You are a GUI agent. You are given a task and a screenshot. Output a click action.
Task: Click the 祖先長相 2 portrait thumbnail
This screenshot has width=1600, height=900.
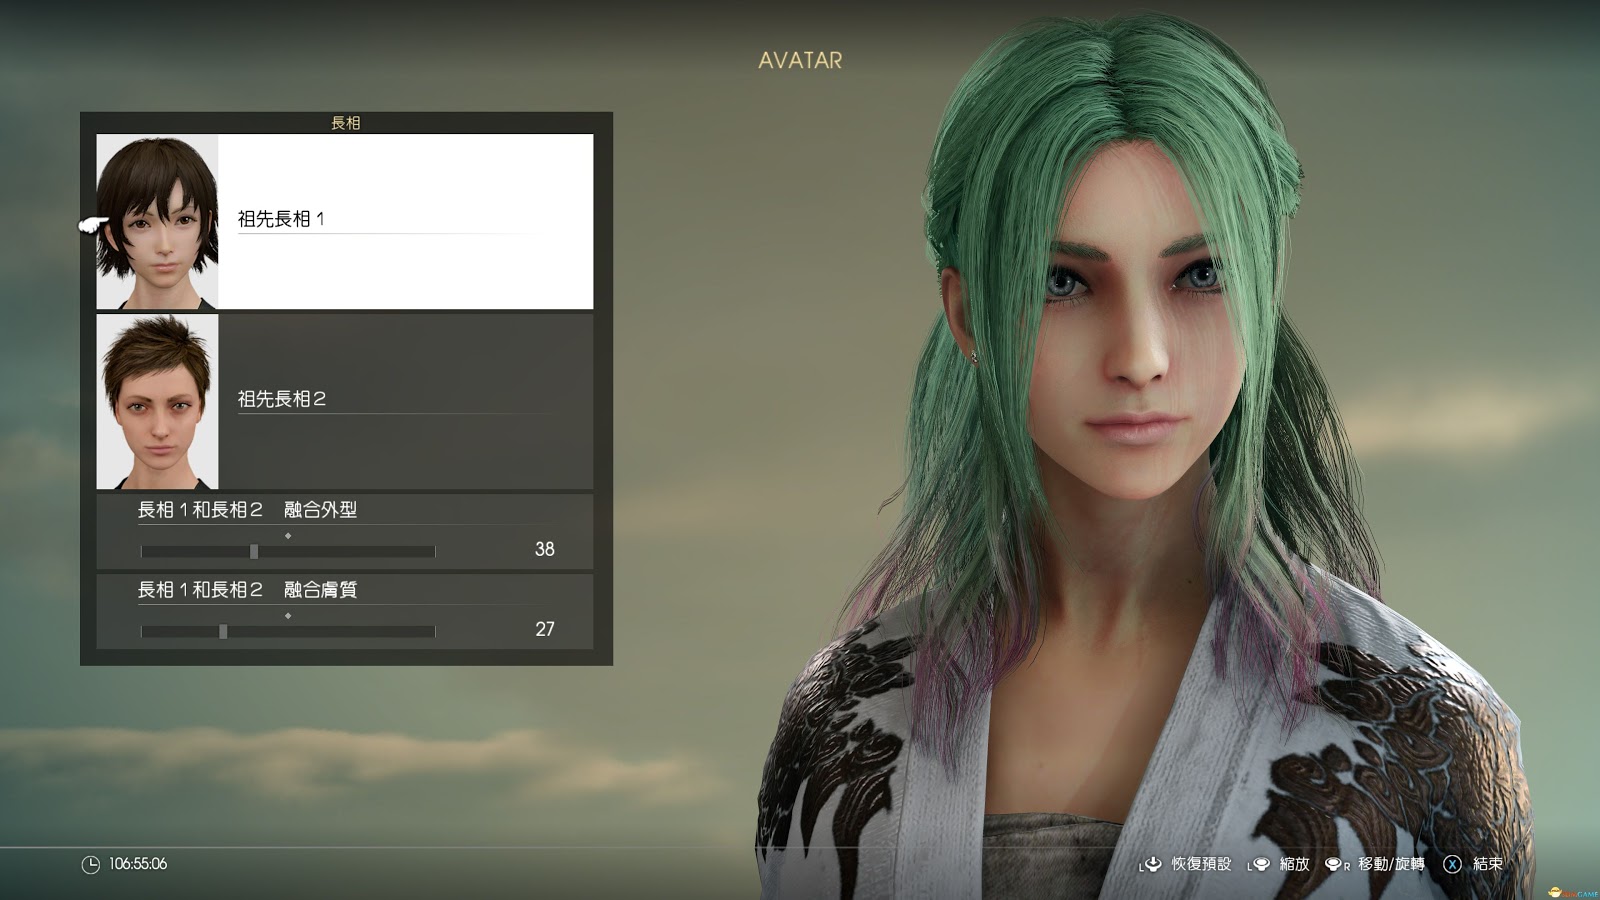click(157, 401)
